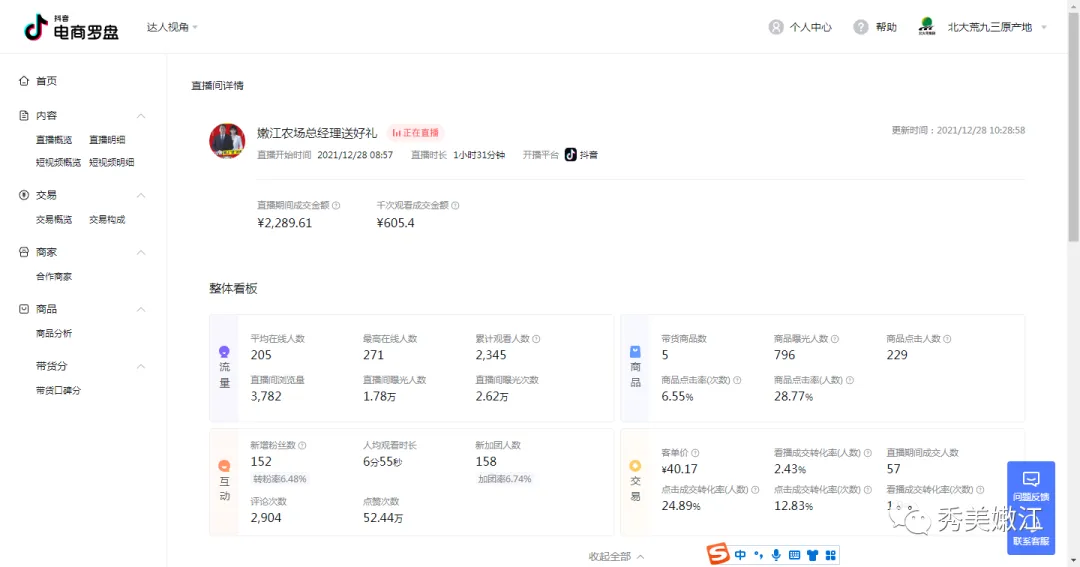Click the 交易 coin icon
Viewport: 1080px width, 567px height.
tap(24, 195)
